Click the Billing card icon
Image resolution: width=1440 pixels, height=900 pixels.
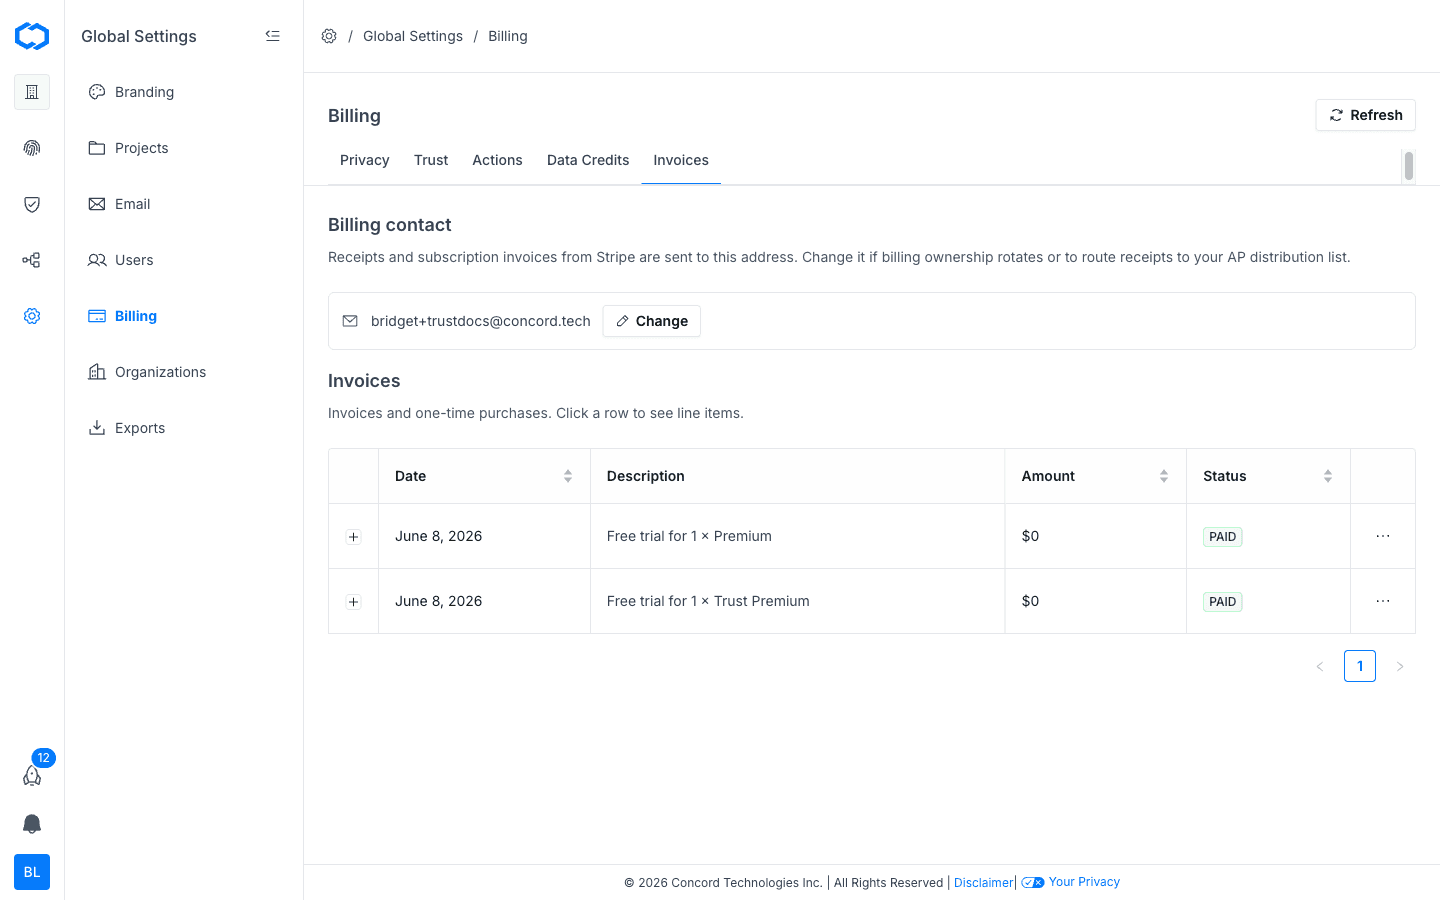point(97,316)
